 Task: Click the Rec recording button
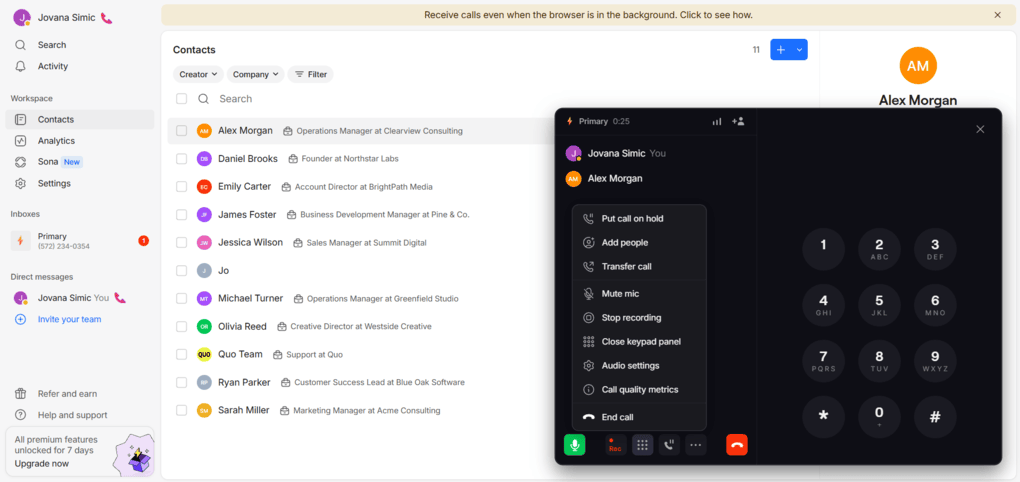point(615,445)
